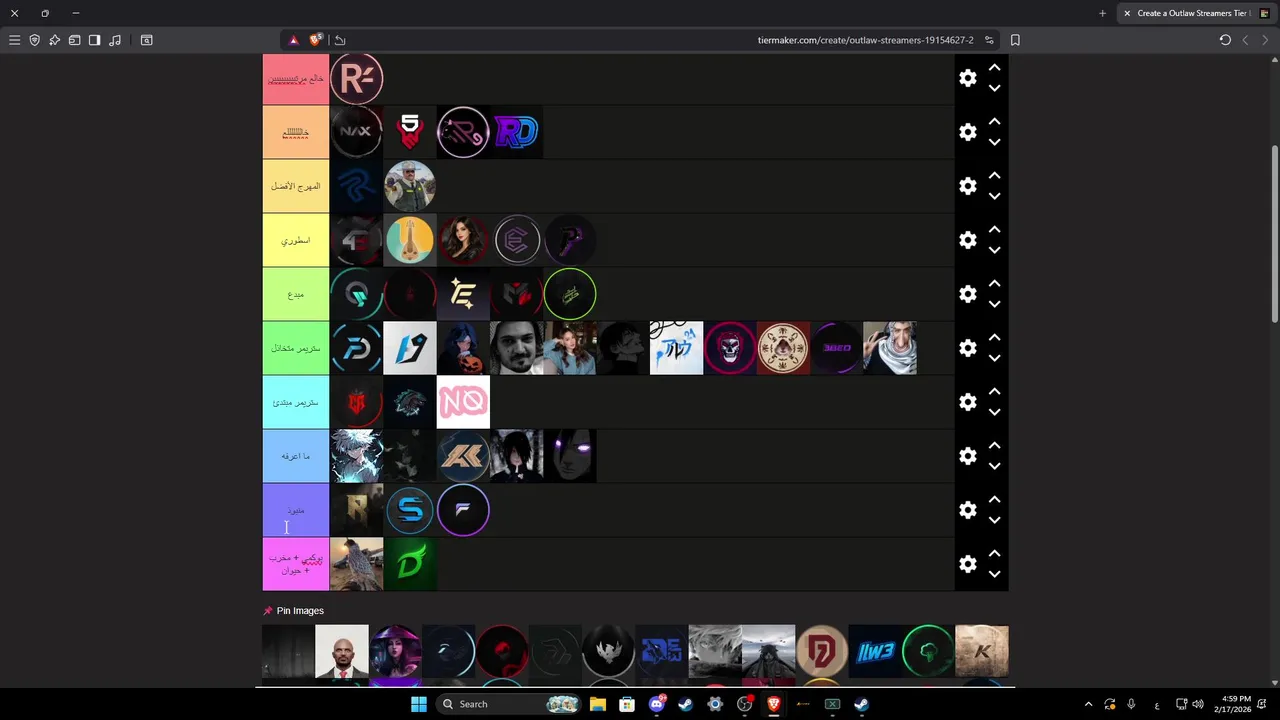Open settings gear for the مبدع tier row

click(967, 294)
